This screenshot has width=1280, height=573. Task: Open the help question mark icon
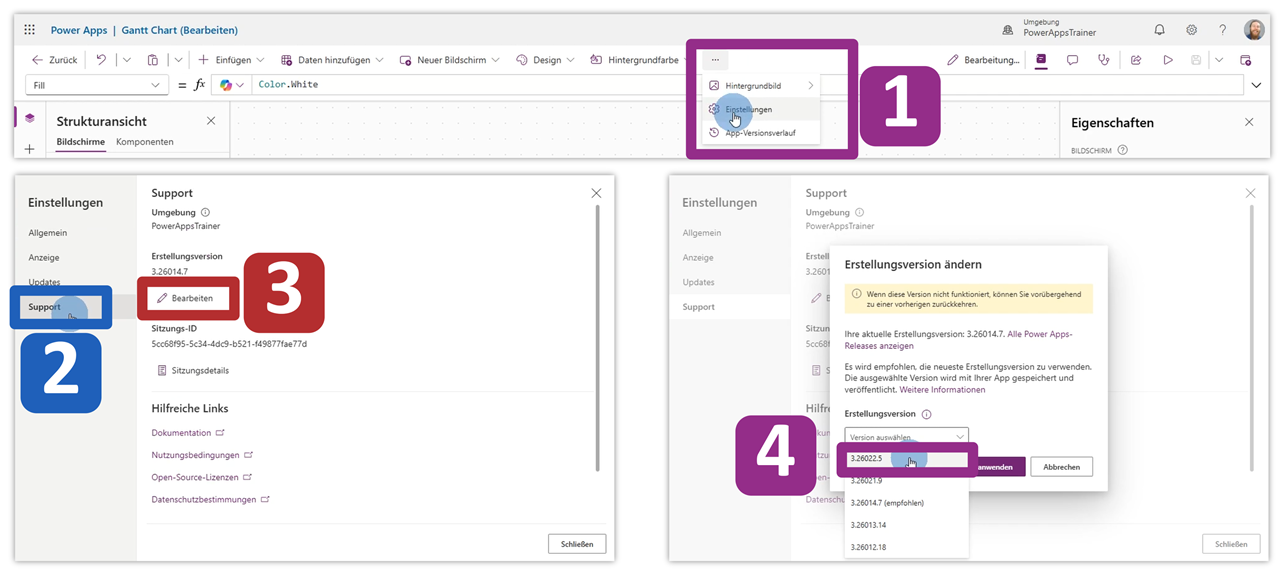[1222, 30]
